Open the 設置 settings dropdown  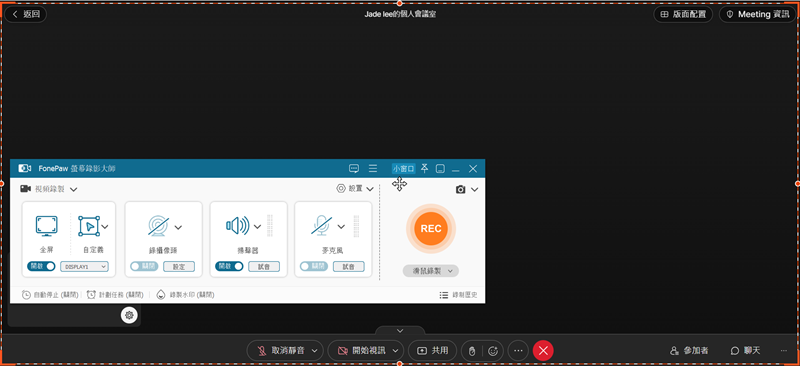click(355, 188)
